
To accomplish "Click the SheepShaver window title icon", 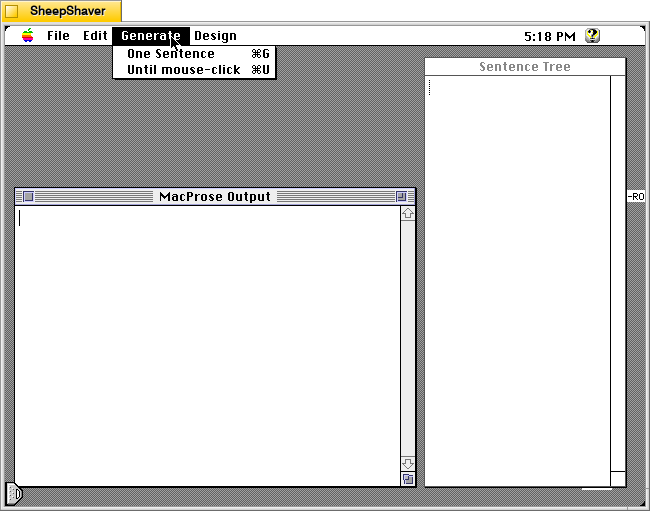I will coord(12,11).
